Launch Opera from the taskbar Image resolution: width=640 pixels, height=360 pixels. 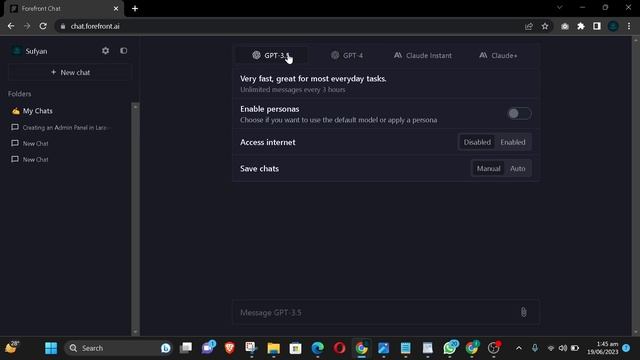pos(340,348)
